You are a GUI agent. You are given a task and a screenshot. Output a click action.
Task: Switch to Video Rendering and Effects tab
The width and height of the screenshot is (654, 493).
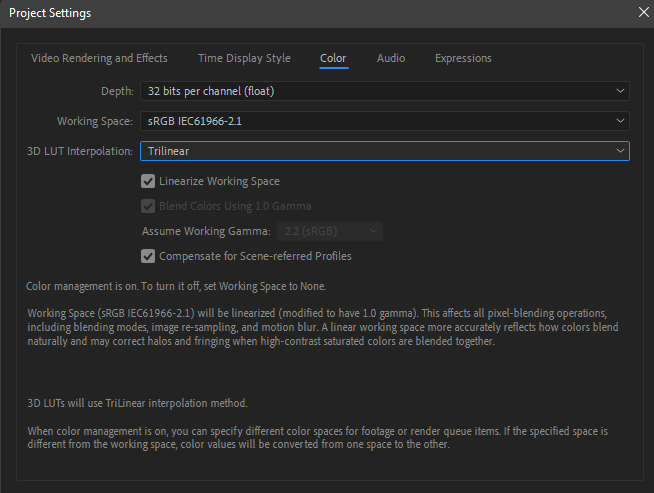tap(99, 58)
